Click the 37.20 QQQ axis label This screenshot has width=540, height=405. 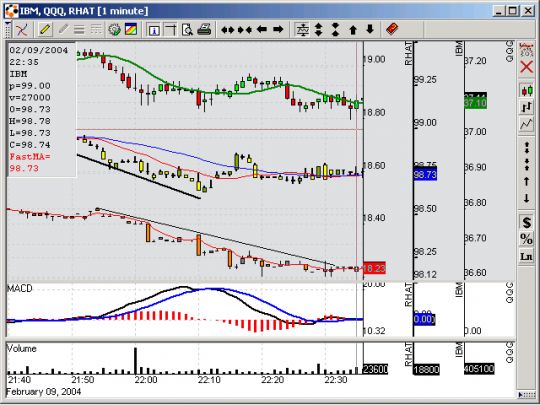(476, 61)
